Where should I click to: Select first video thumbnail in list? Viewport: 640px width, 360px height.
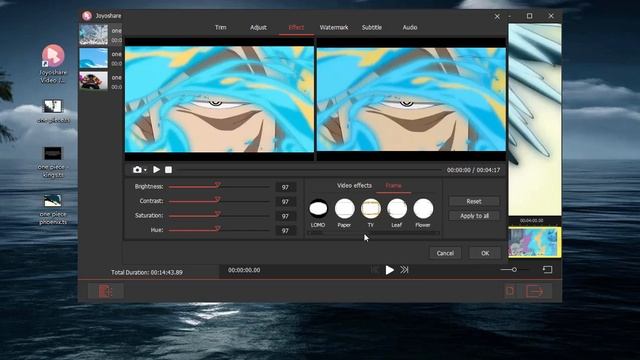click(93, 34)
